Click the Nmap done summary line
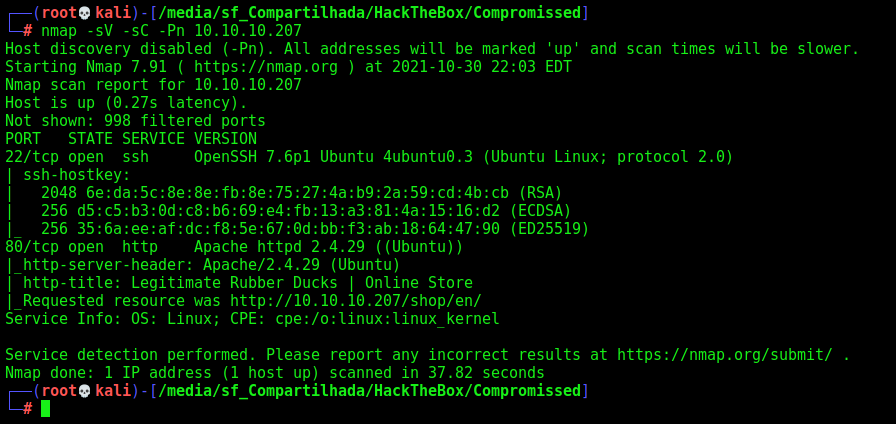The height and width of the screenshot is (424, 896). click(x=275, y=373)
